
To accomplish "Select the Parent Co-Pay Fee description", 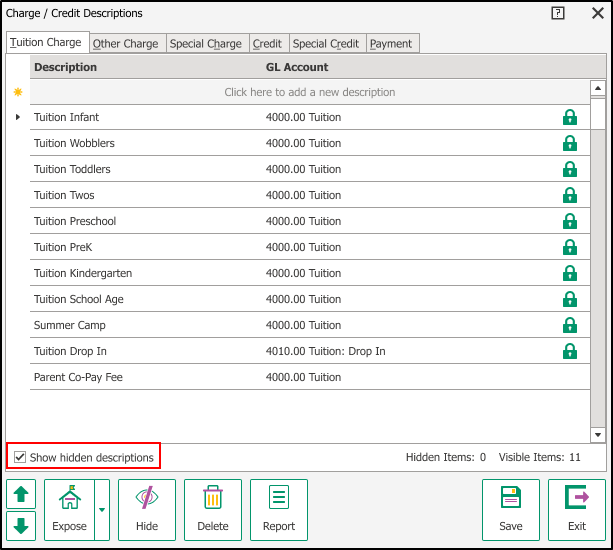I will [x=78, y=377].
